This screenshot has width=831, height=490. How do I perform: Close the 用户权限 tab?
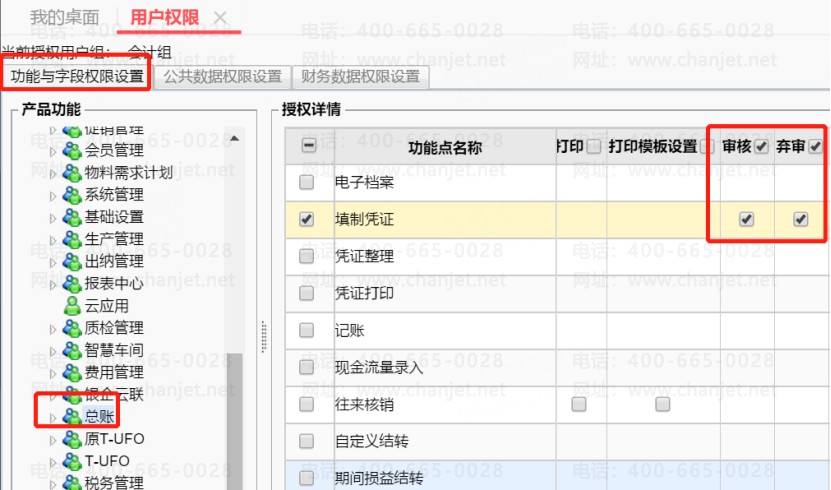220,17
